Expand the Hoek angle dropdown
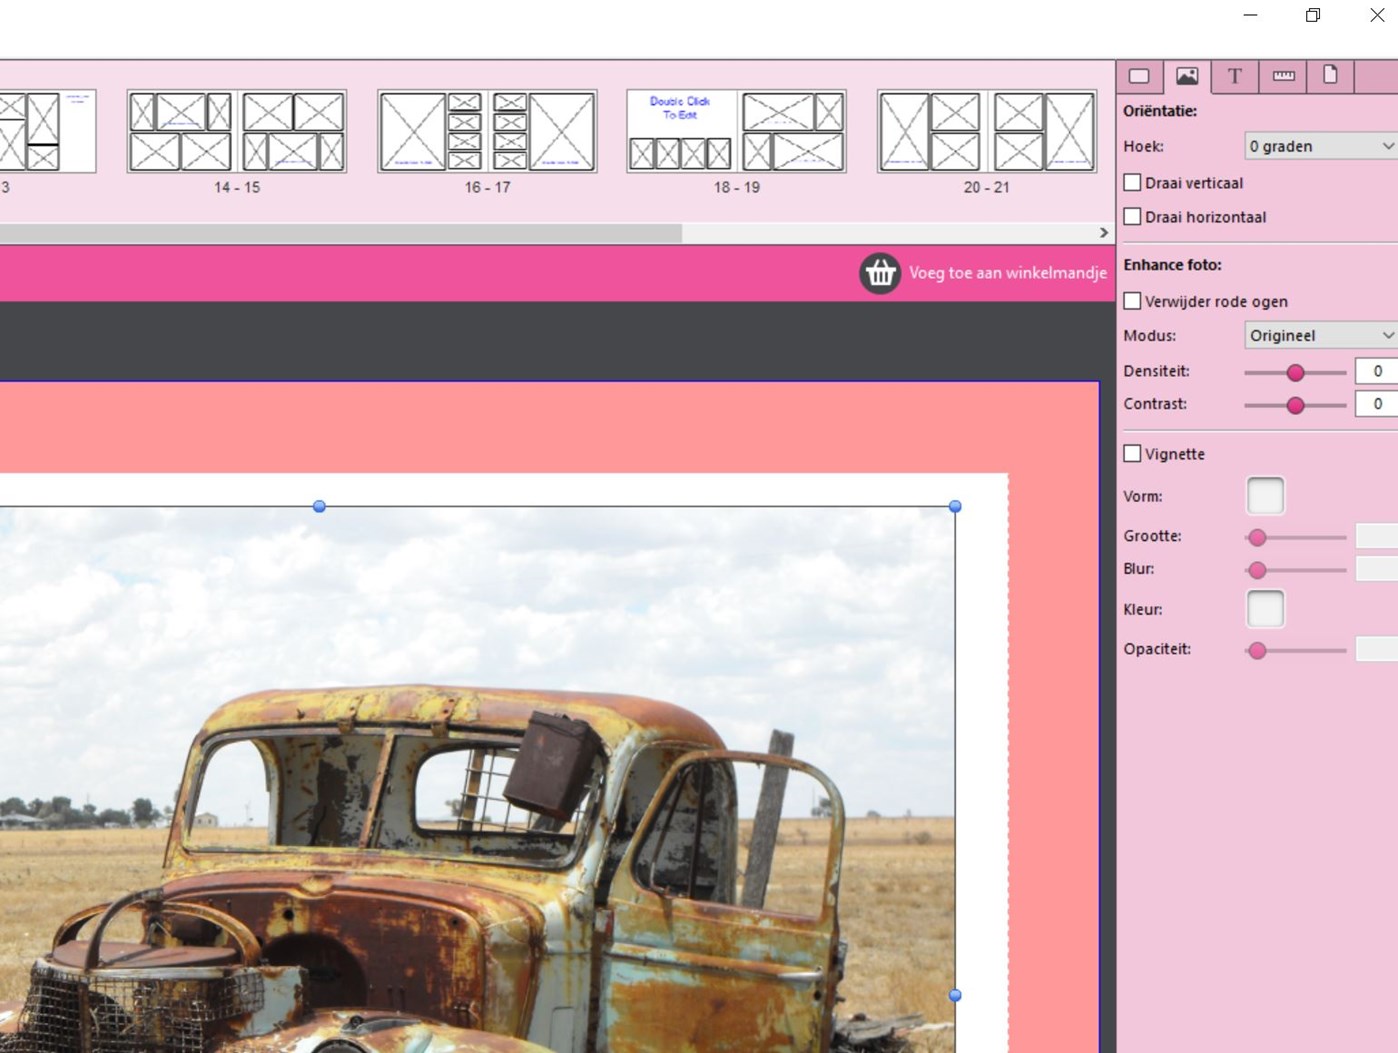The width and height of the screenshot is (1398, 1053). click(x=1320, y=146)
